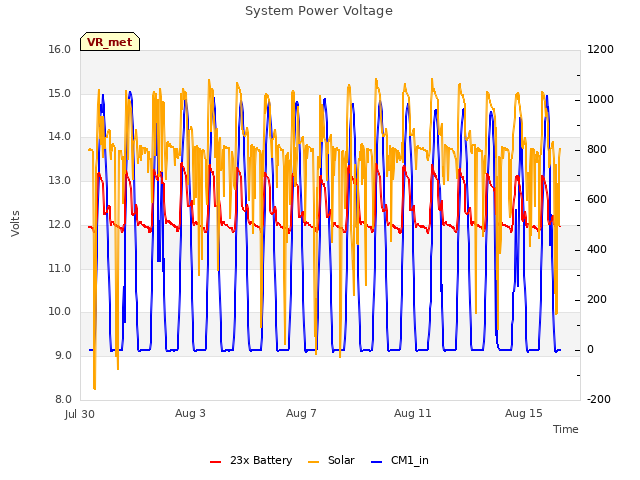
Task: Click the Aug 15 date tick label
Action: click(x=524, y=413)
